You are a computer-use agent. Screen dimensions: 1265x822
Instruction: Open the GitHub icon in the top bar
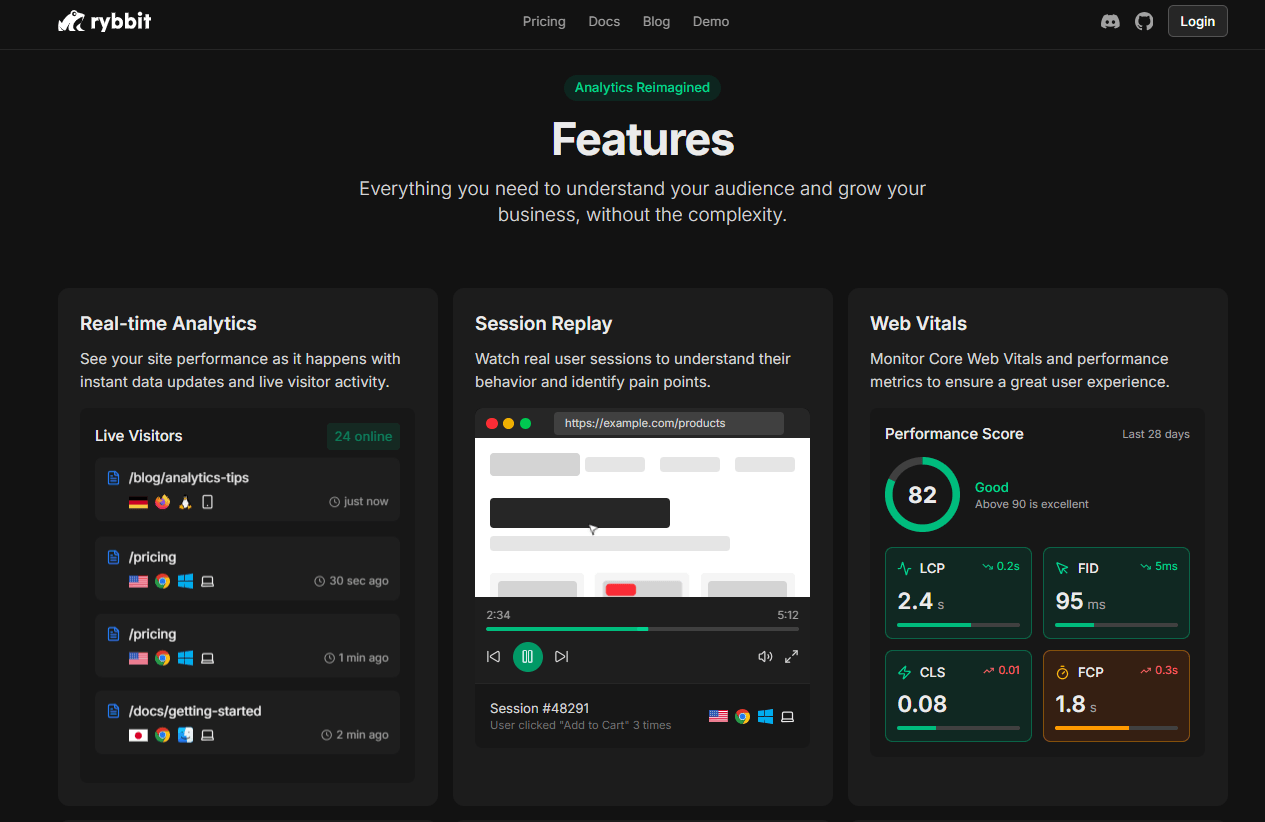[x=1144, y=20]
